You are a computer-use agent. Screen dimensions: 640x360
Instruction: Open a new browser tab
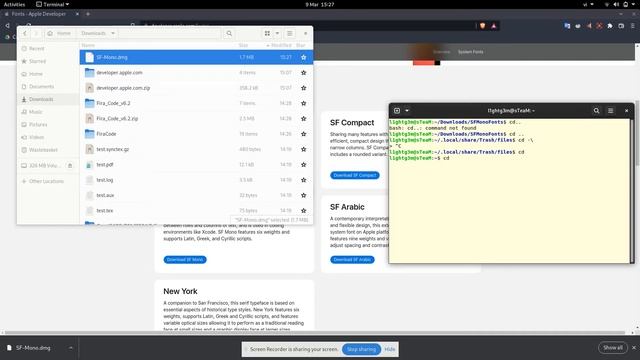88,14
